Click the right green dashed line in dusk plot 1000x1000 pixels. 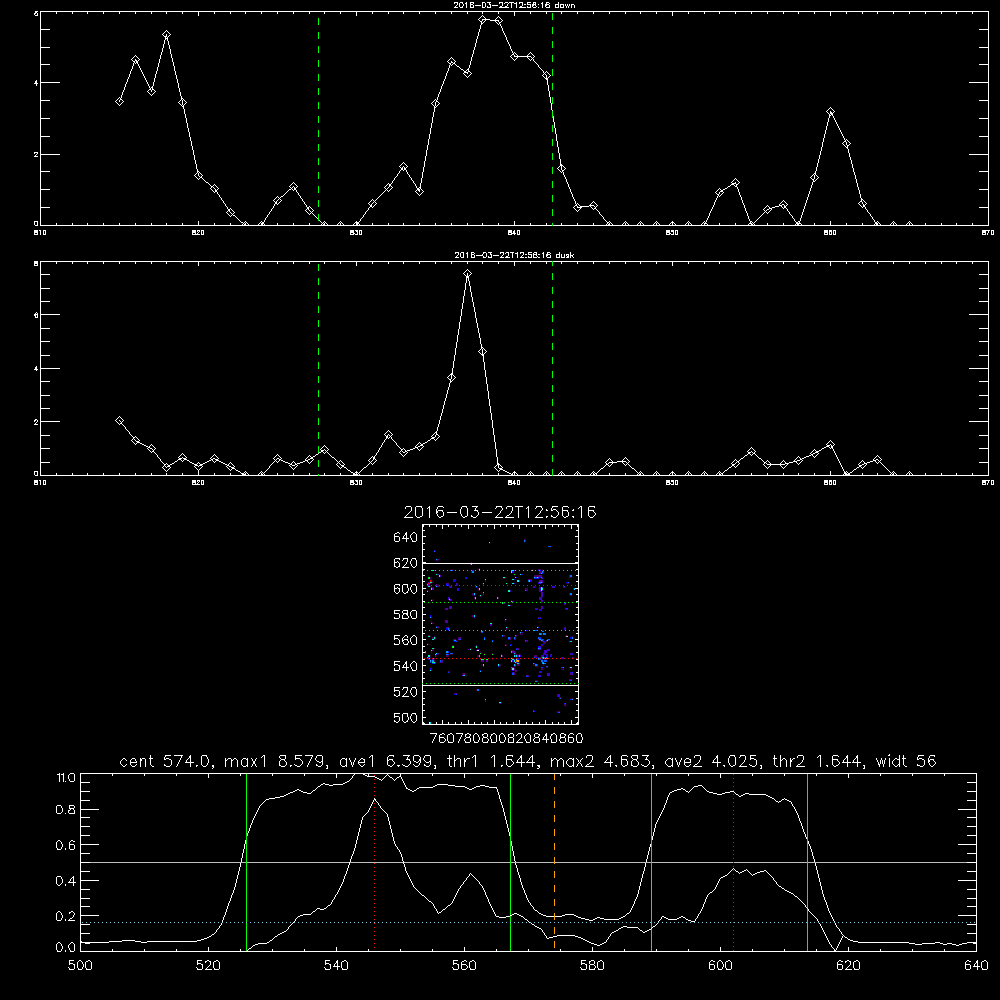[552, 369]
